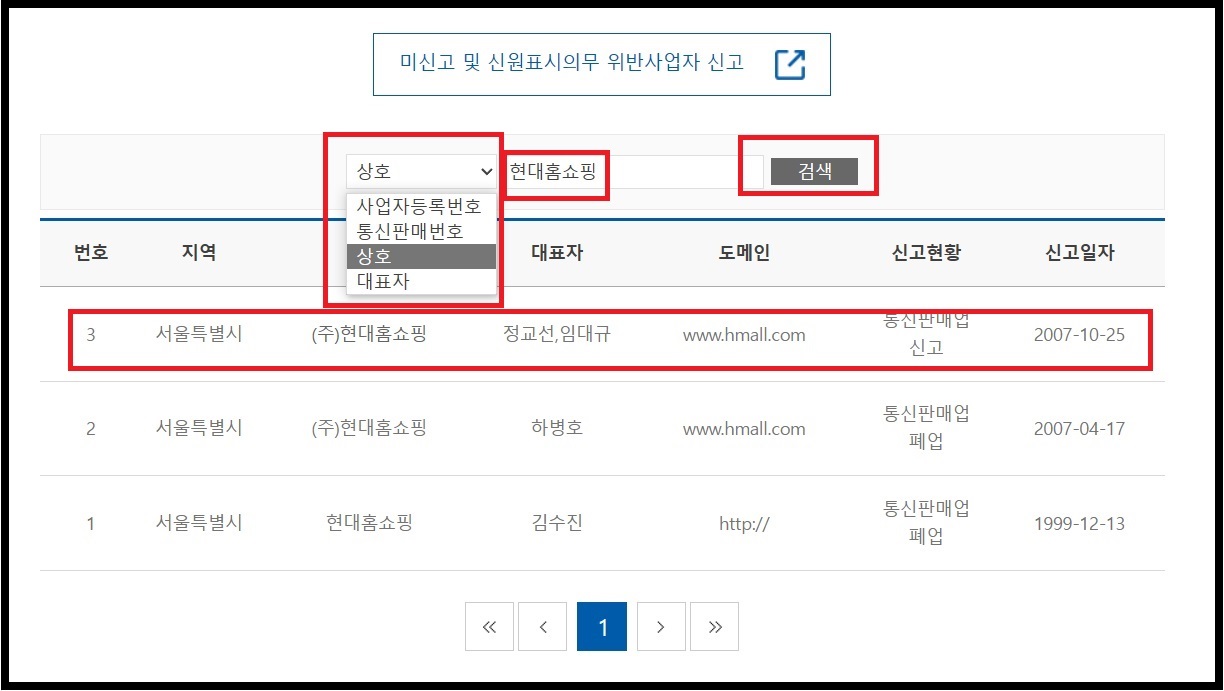Click the 검색 search button
Viewport: 1224px width, 691px height.
[814, 171]
